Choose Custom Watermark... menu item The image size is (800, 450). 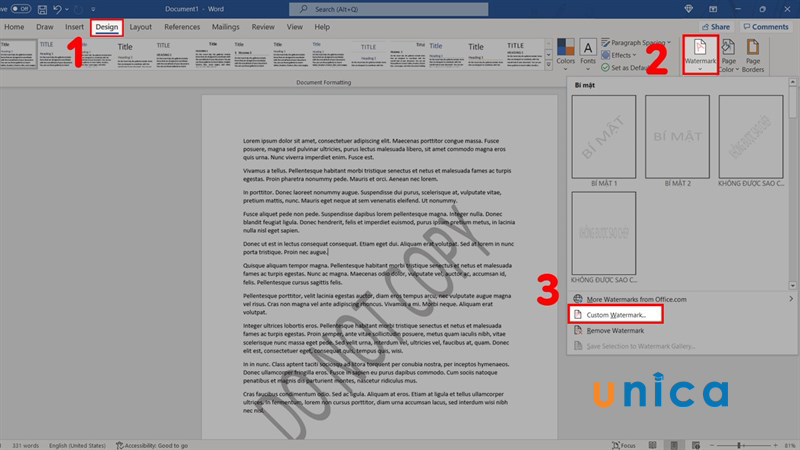tap(615, 315)
